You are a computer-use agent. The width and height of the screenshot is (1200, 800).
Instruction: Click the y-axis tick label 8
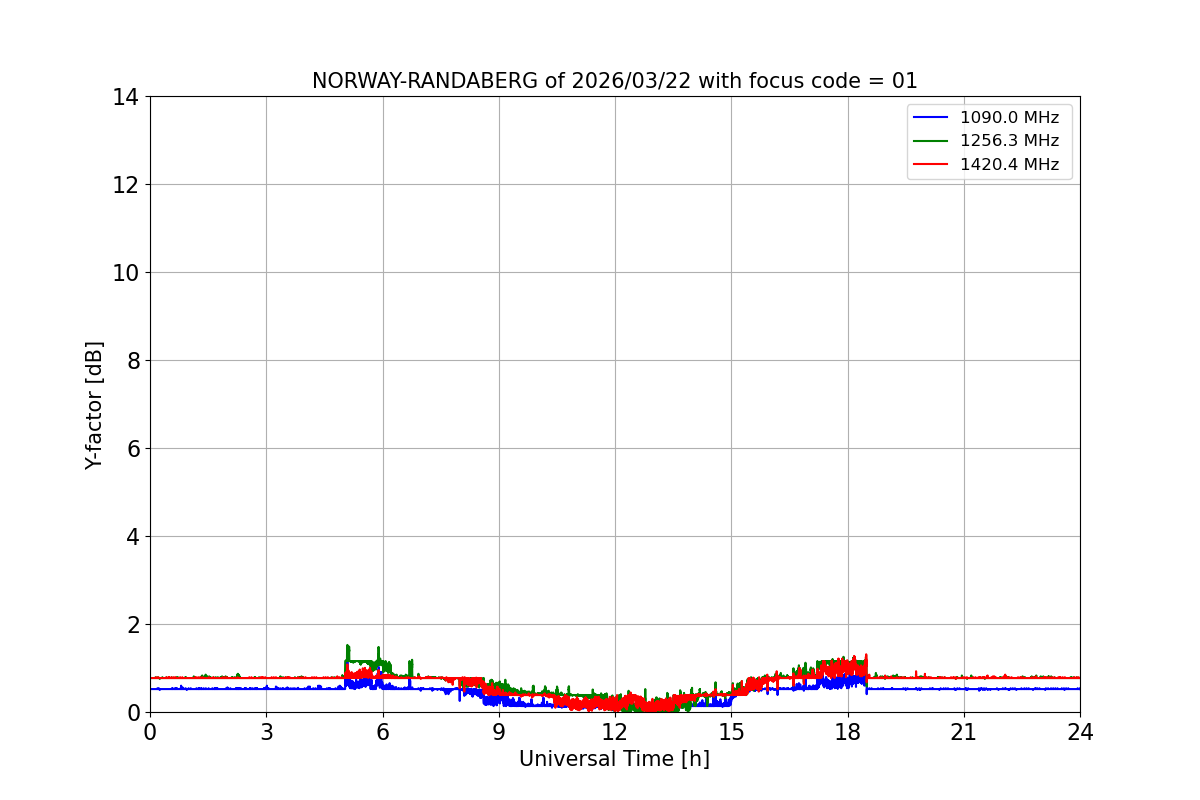(x=132, y=361)
